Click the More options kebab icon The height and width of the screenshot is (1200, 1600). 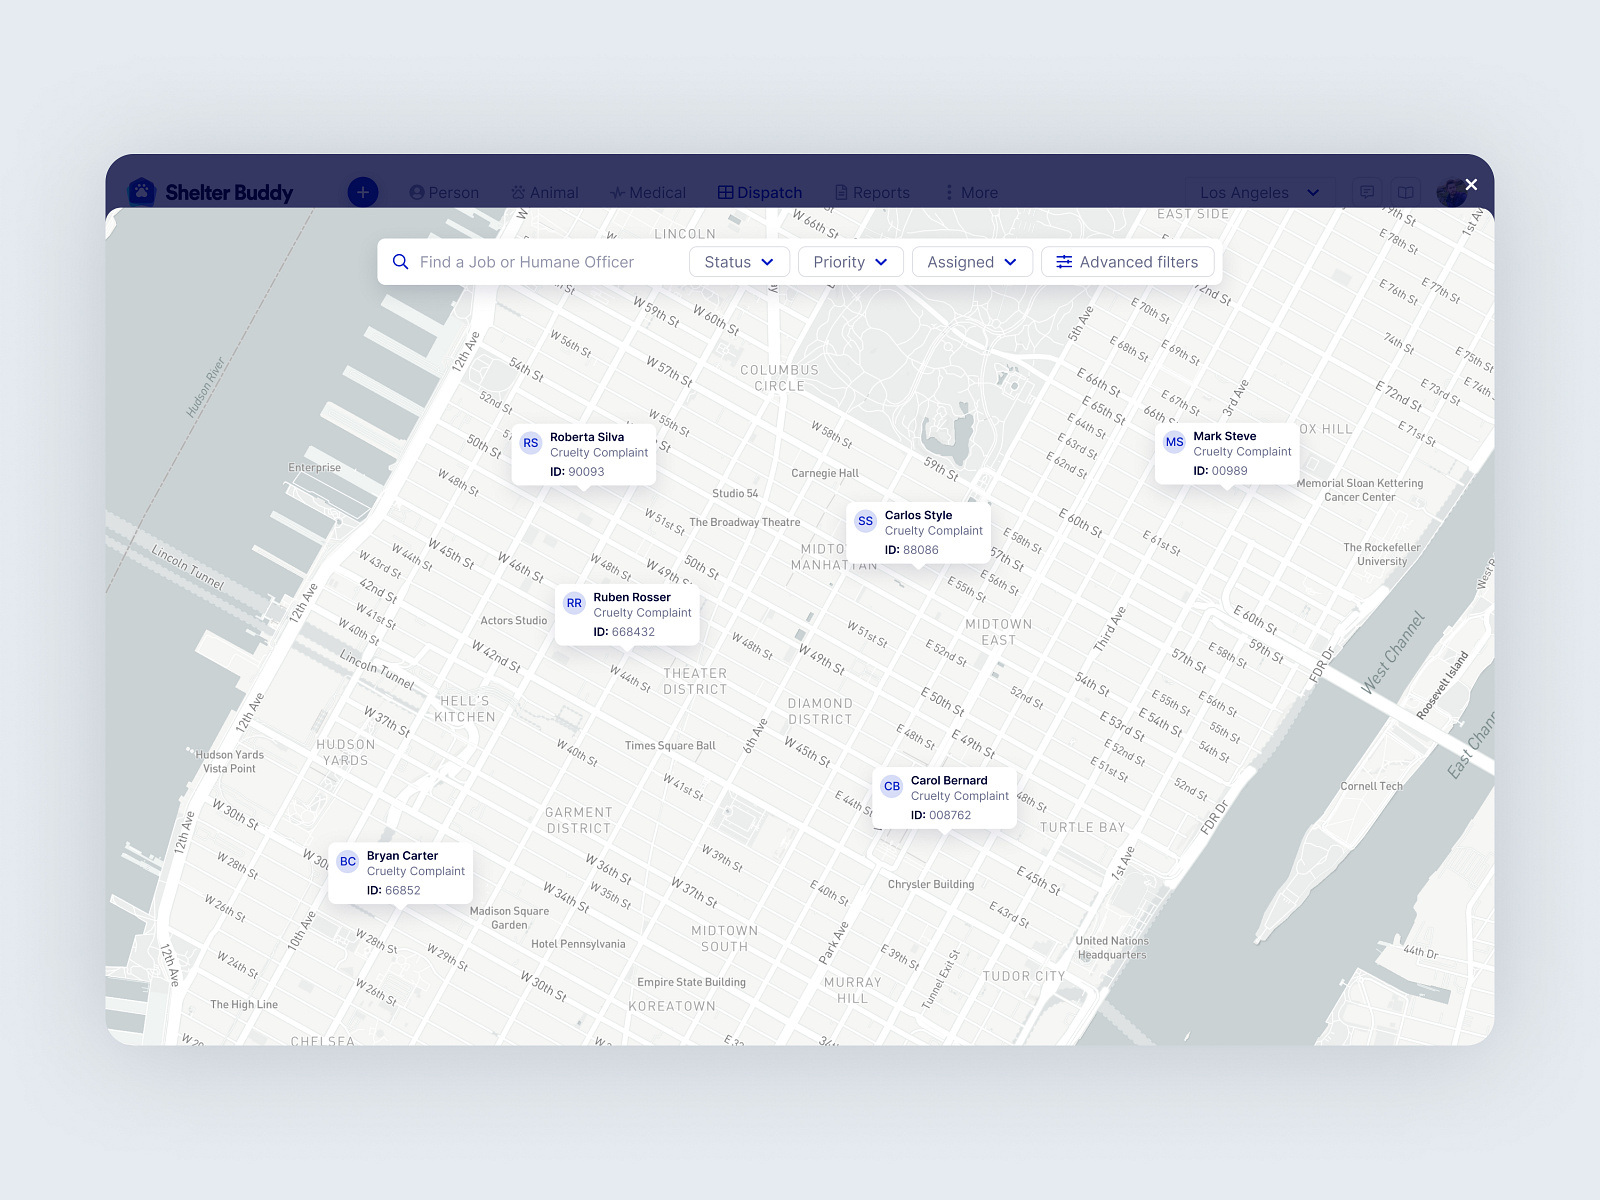pos(948,192)
